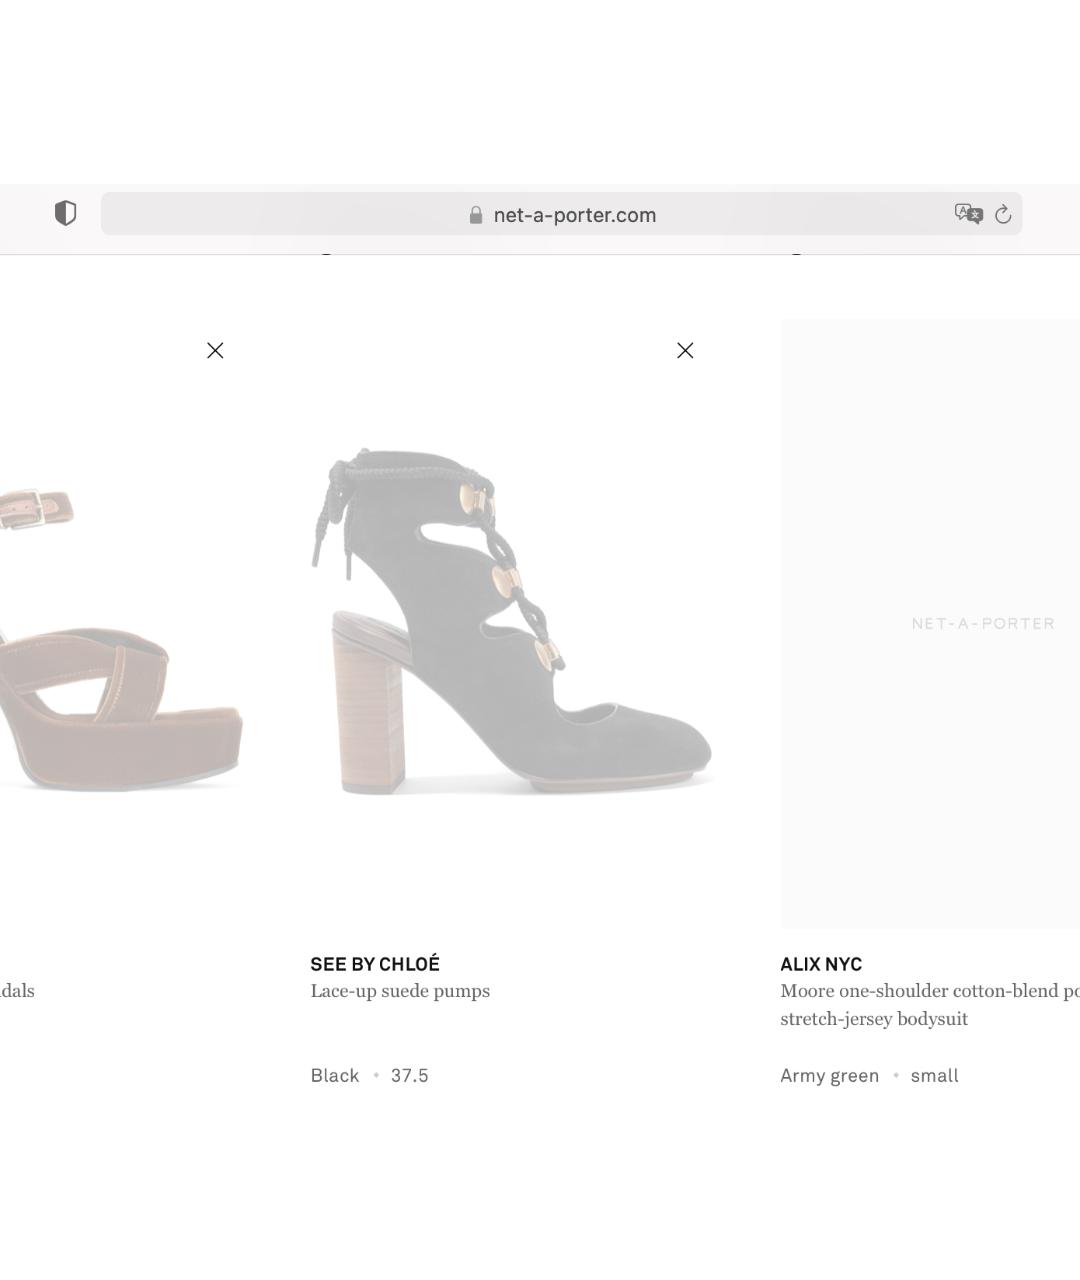Viewport: 1080px width, 1280px height.
Task: Click the 37.5 size label
Action: coord(410,1076)
